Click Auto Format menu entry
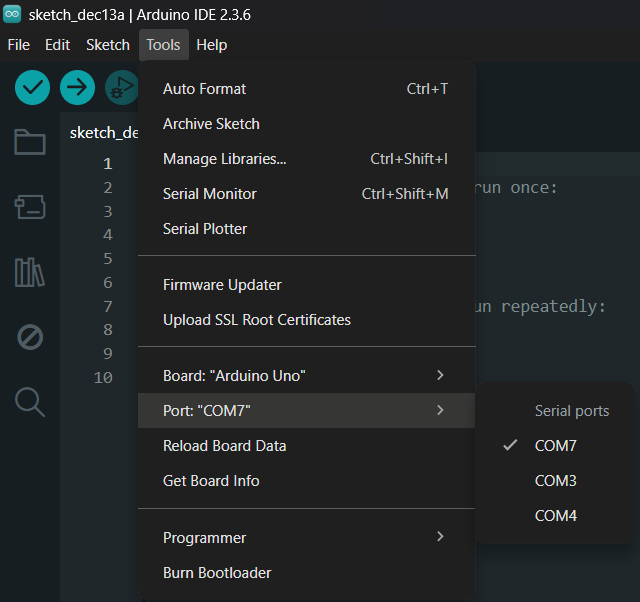 pyautogui.click(x=204, y=89)
